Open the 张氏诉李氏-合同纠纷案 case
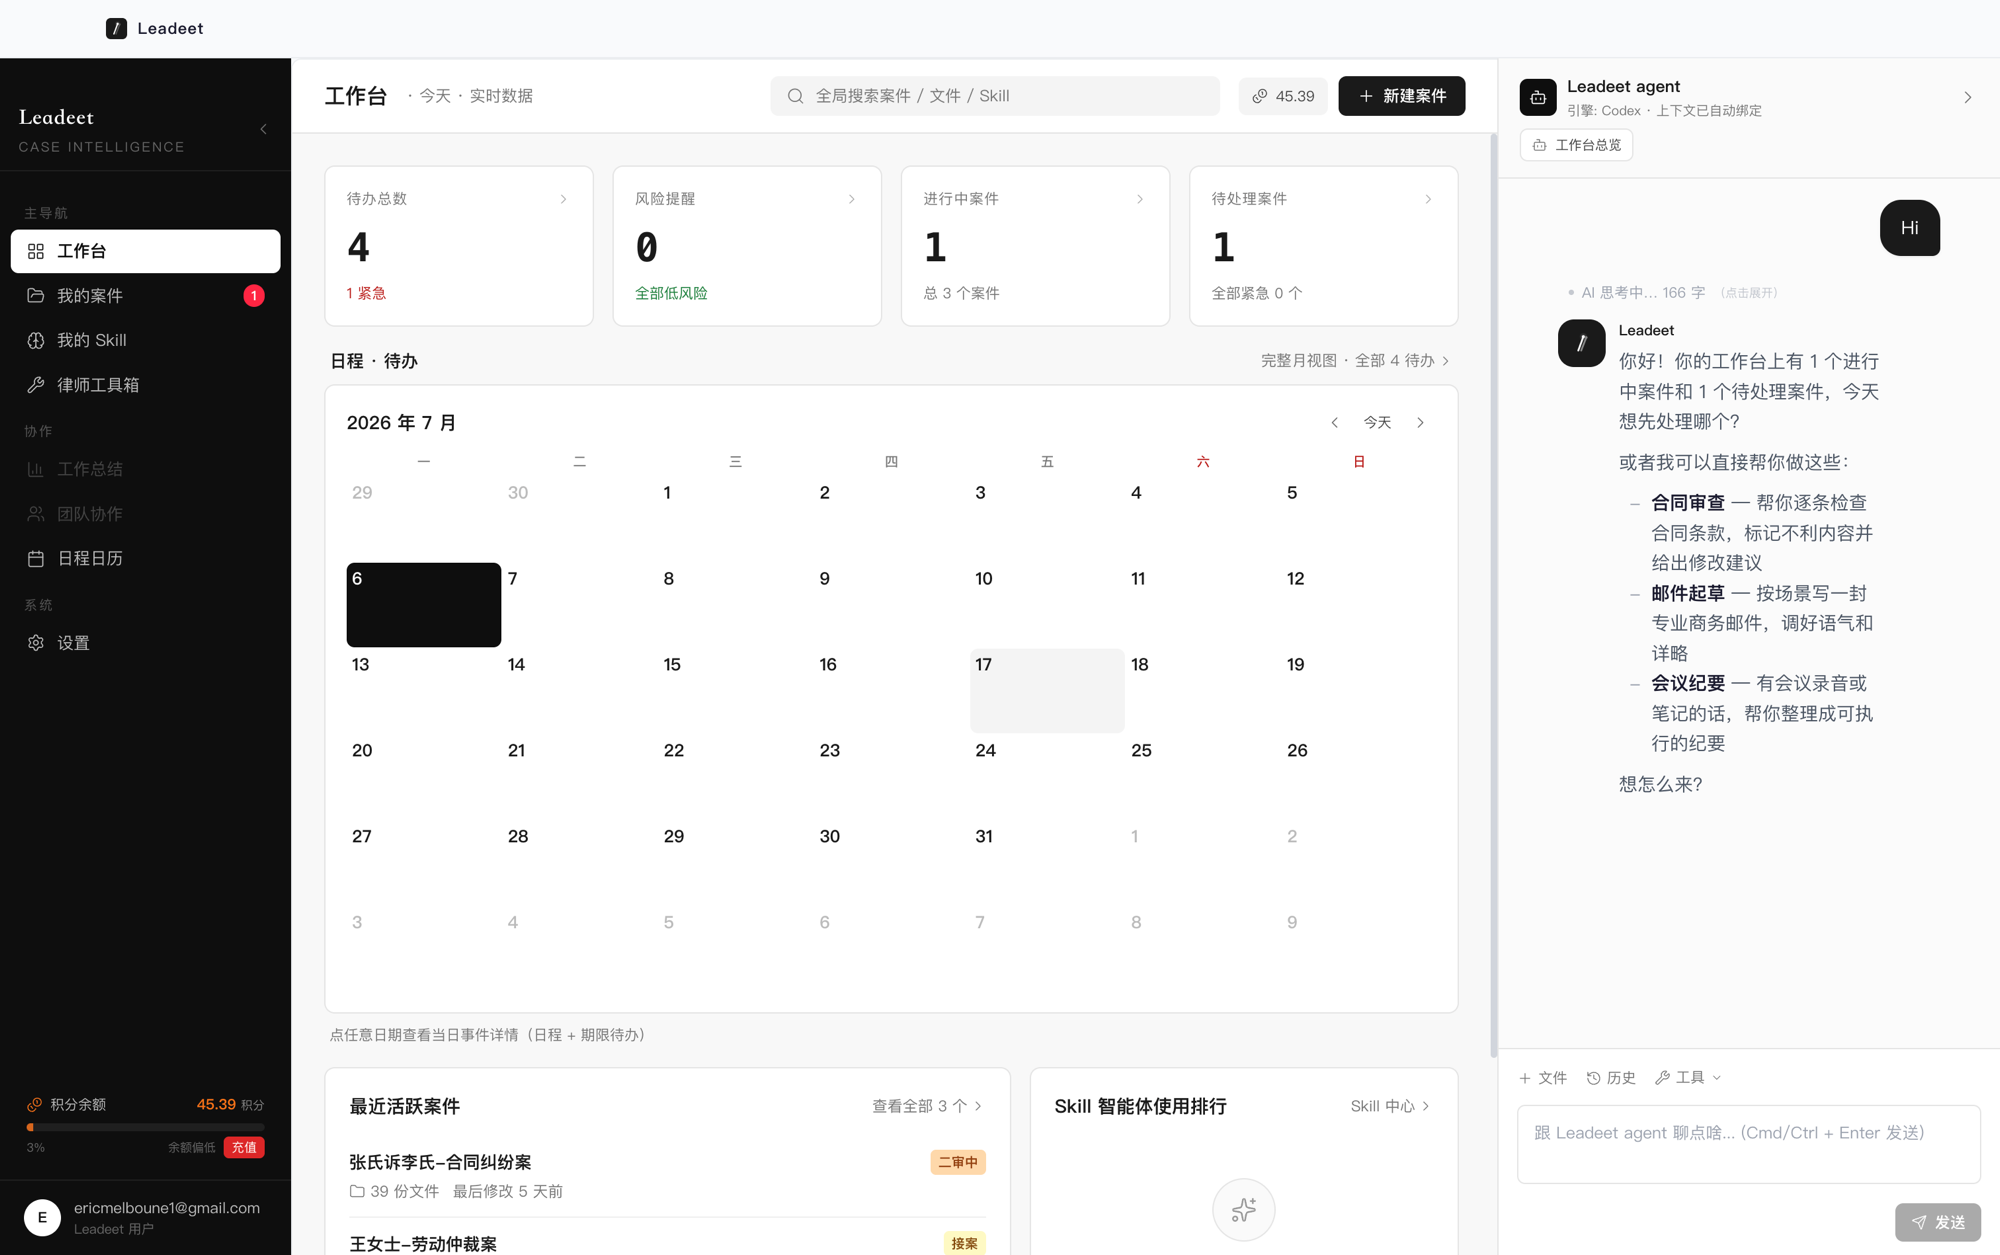The width and height of the screenshot is (2000, 1255). (x=667, y=1174)
